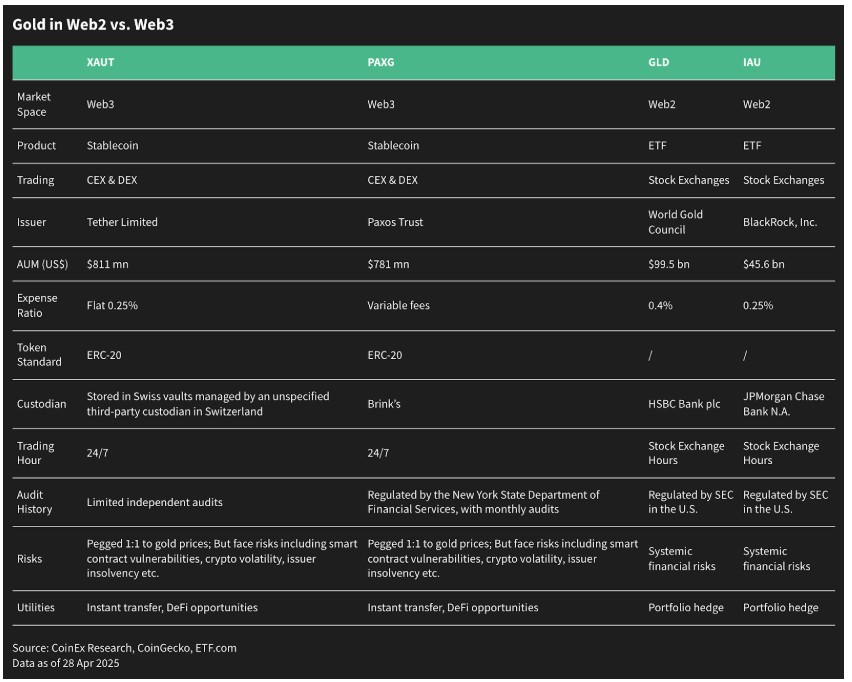
Task: Click the Paxos Trust issuer cell
Action: [x=395, y=222]
